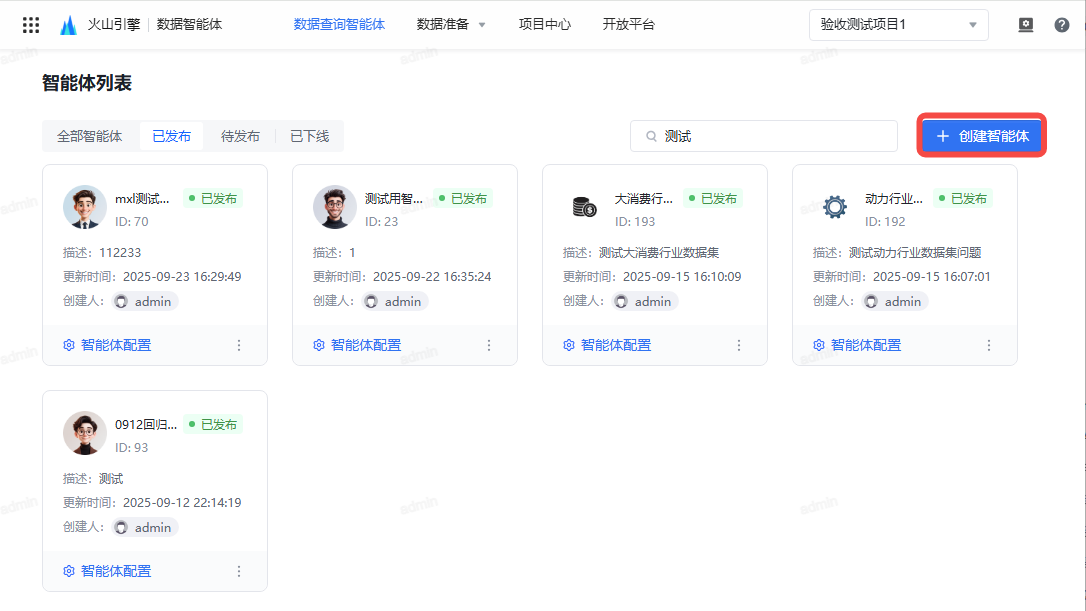
Task: Click the 创建智能体 button
Action: click(x=982, y=136)
